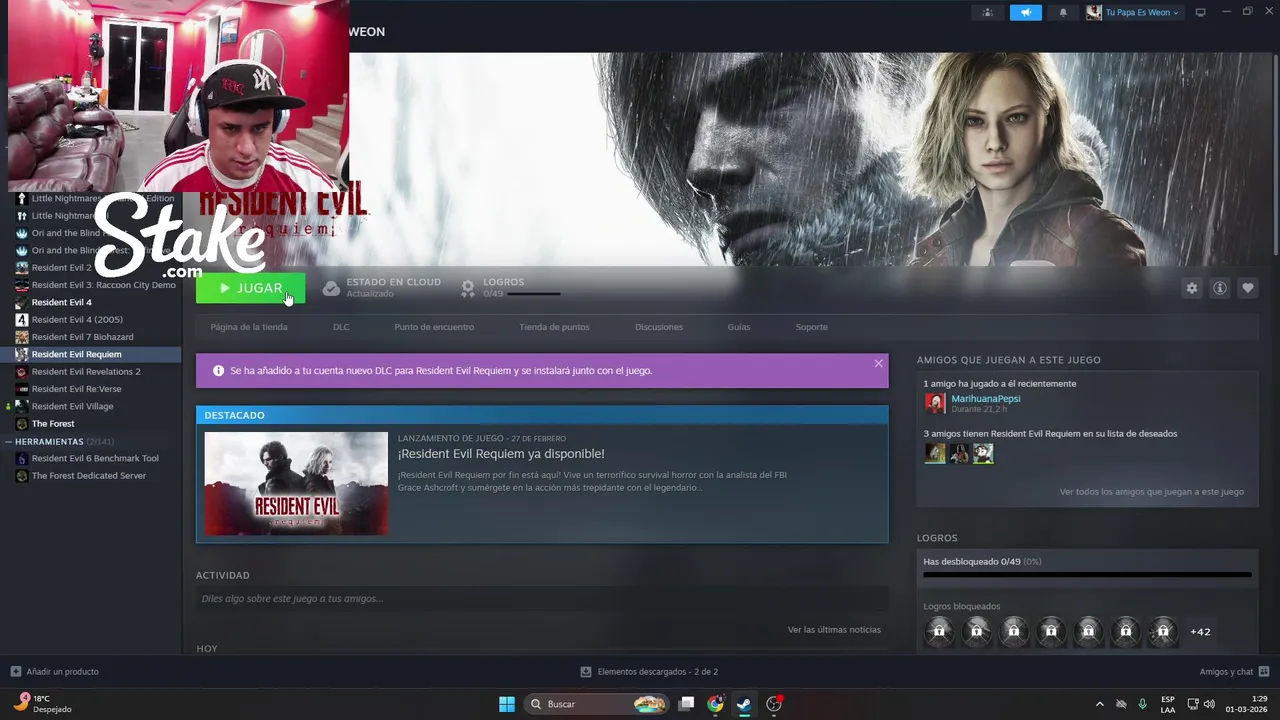Dismiss the purple DLC notification banner
This screenshot has width=1280, height=720.
pyautogui.click(x=878, y=363)
